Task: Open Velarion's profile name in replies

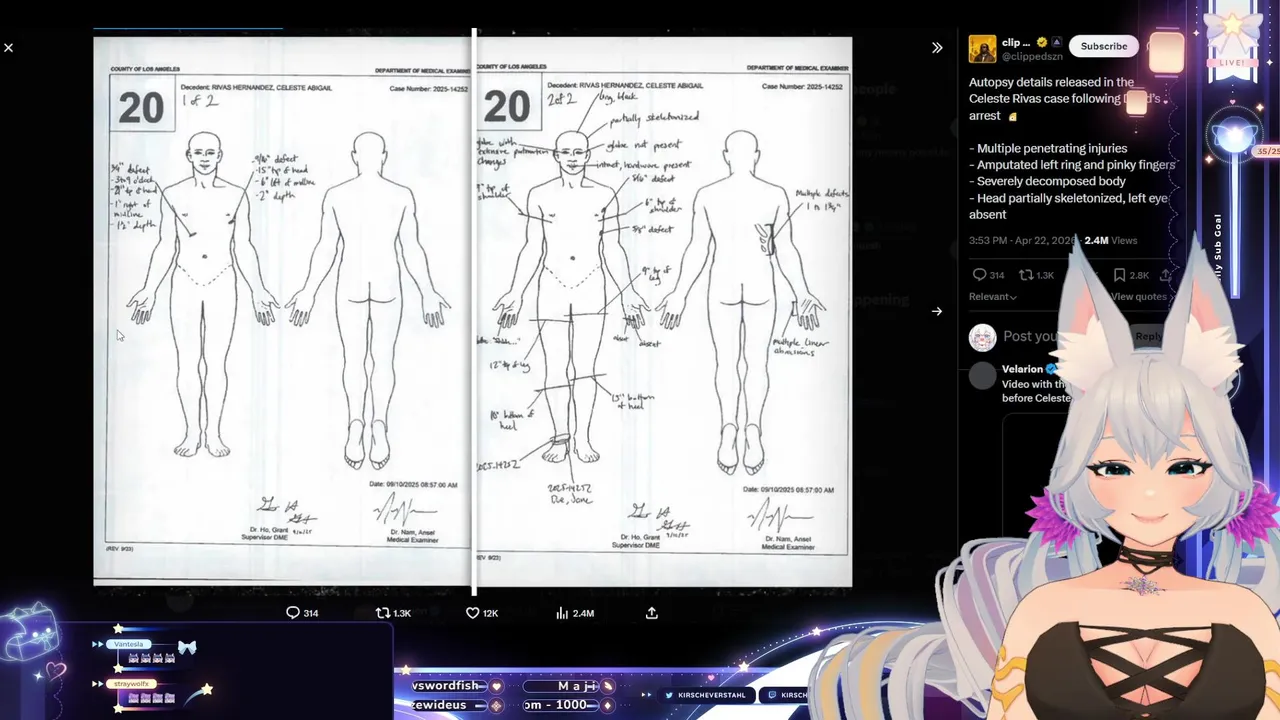Action: point(1022,369)
